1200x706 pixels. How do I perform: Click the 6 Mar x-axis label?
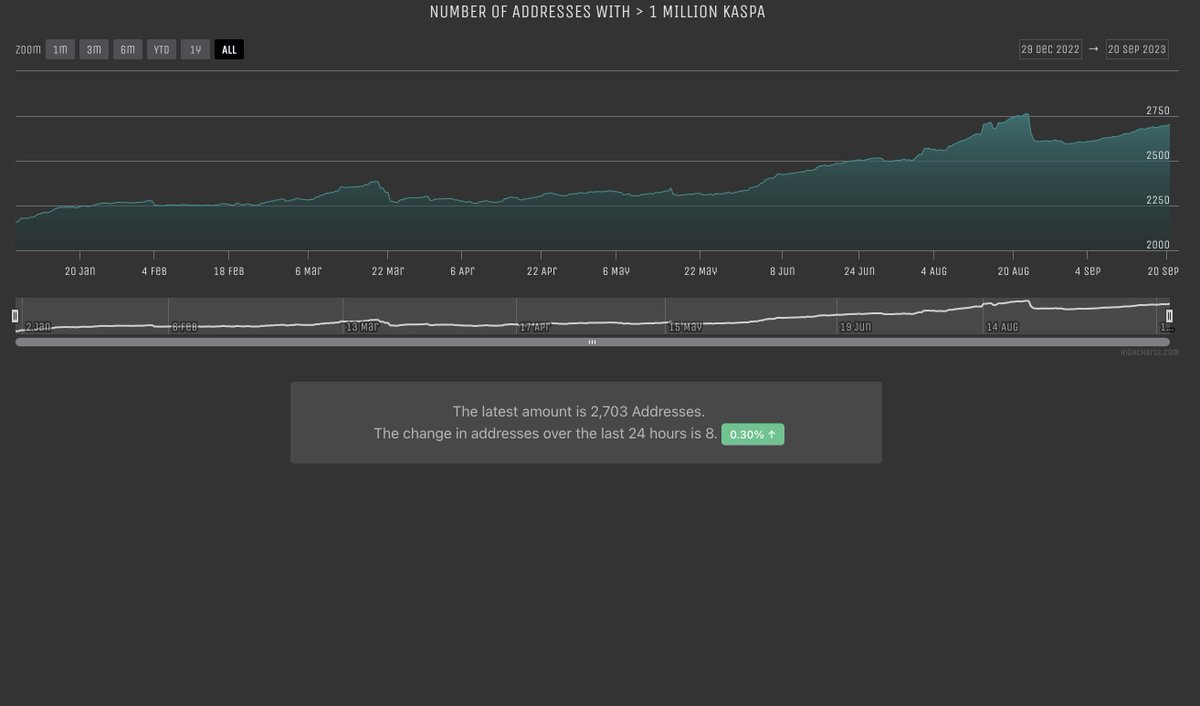[x=308, y=271]
